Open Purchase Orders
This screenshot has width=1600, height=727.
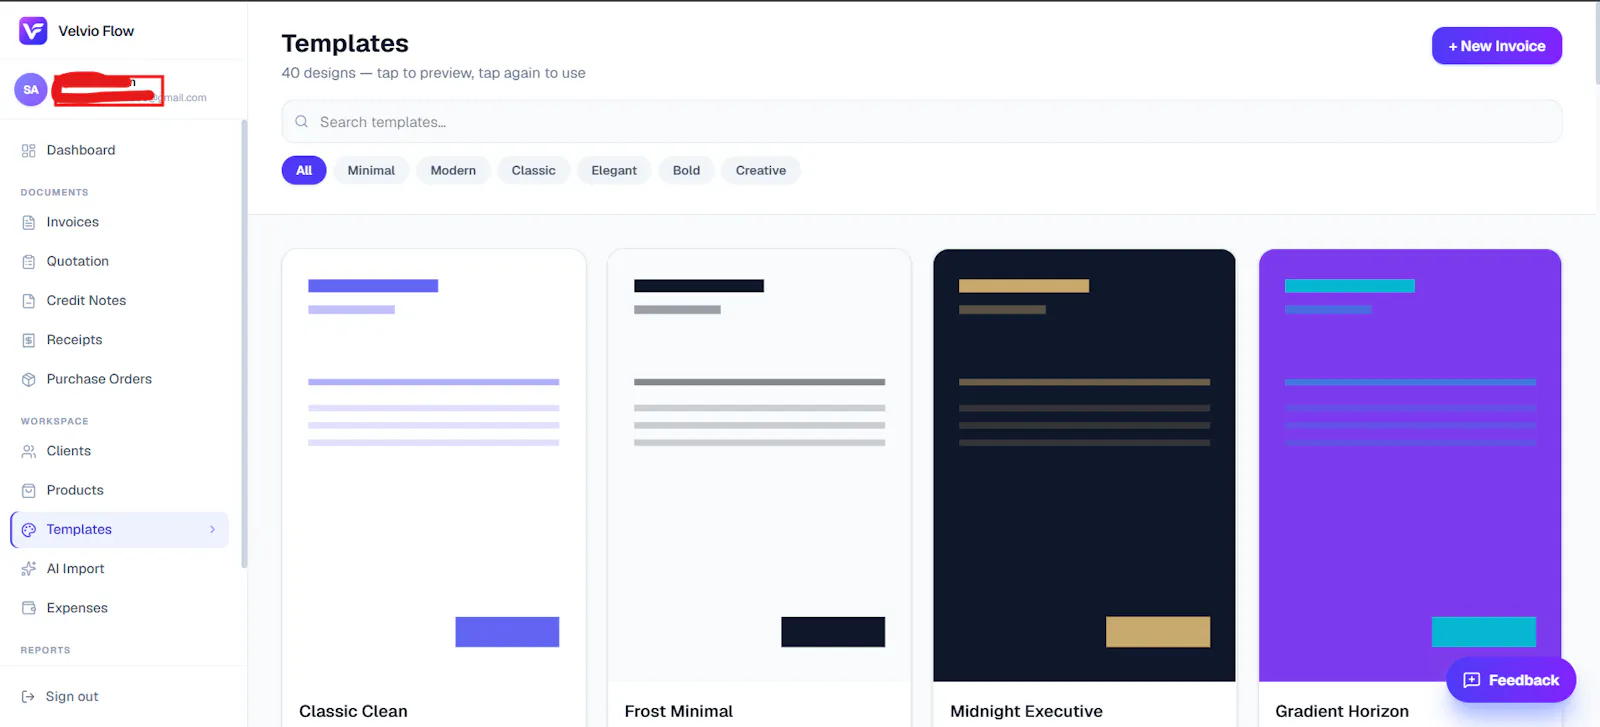coord(121,379)
